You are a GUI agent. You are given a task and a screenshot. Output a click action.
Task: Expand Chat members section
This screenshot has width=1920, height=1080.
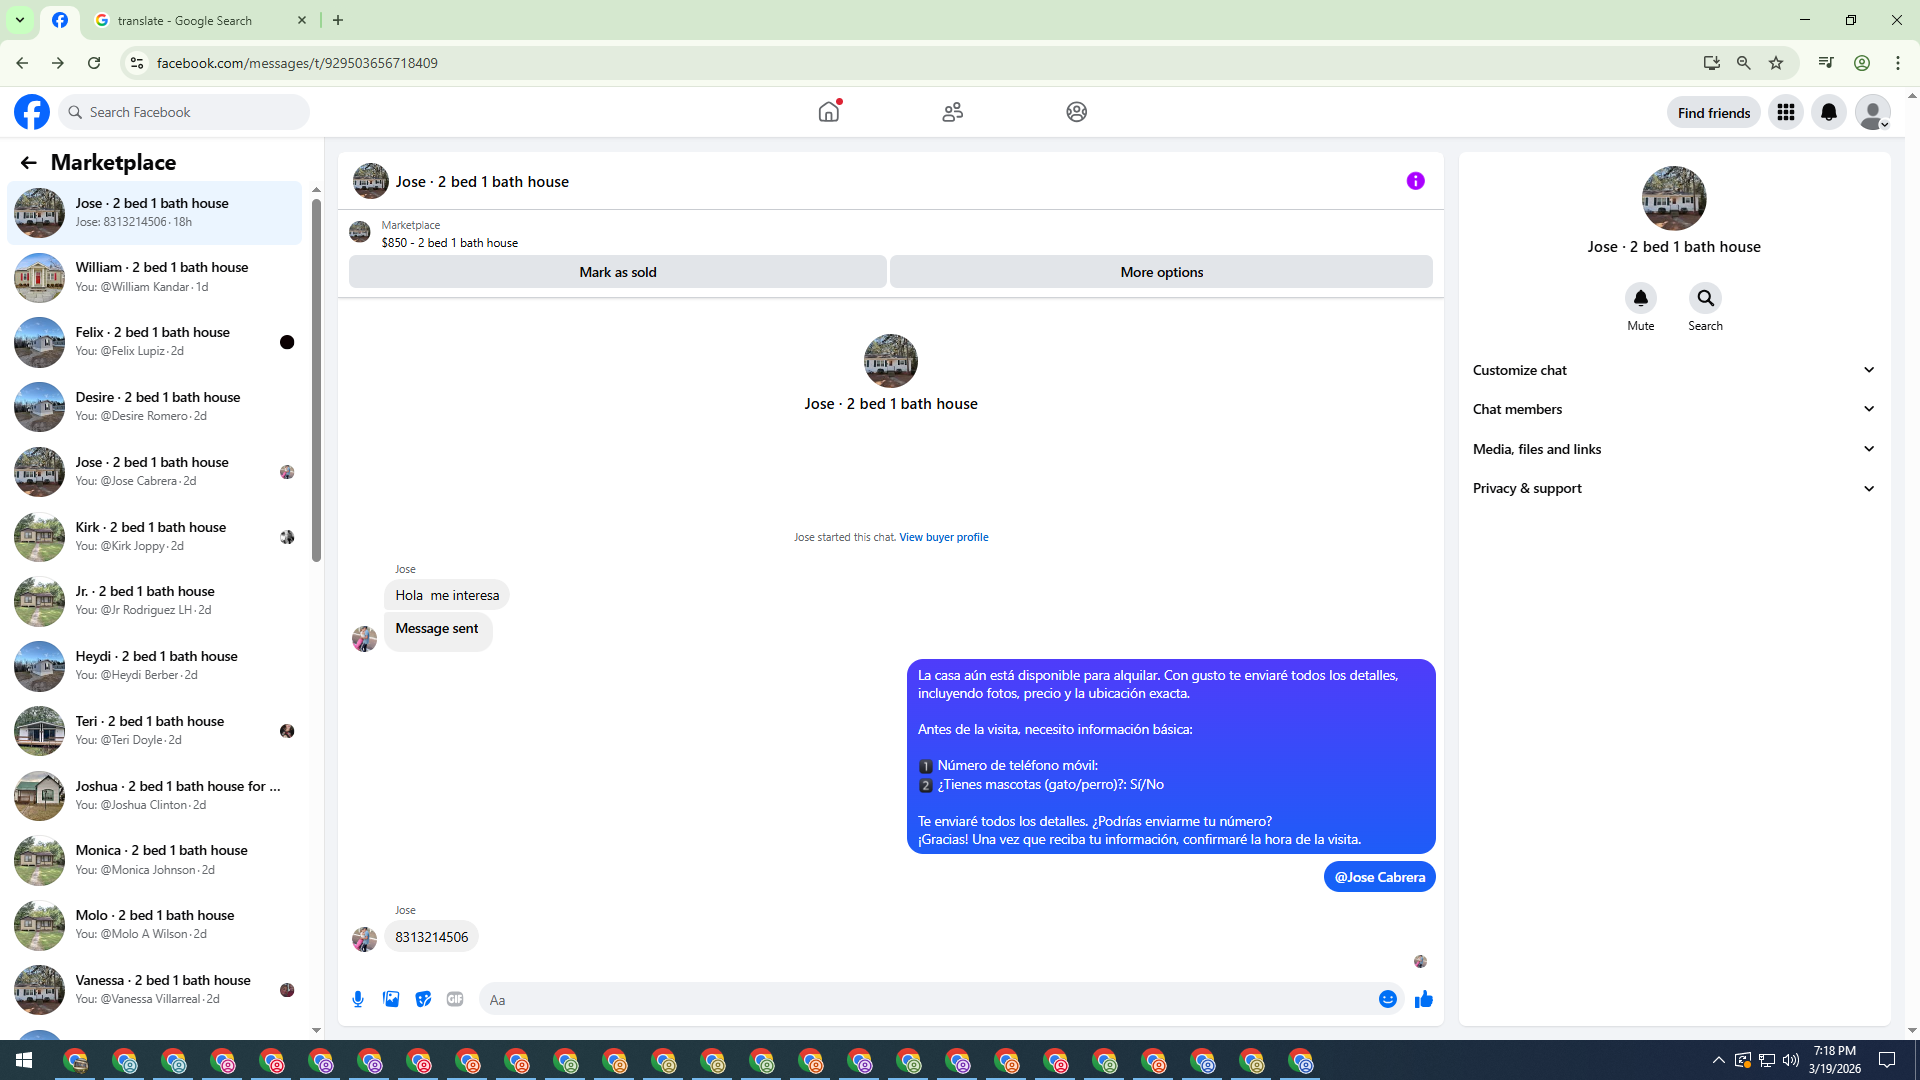tap(1673, 409)
